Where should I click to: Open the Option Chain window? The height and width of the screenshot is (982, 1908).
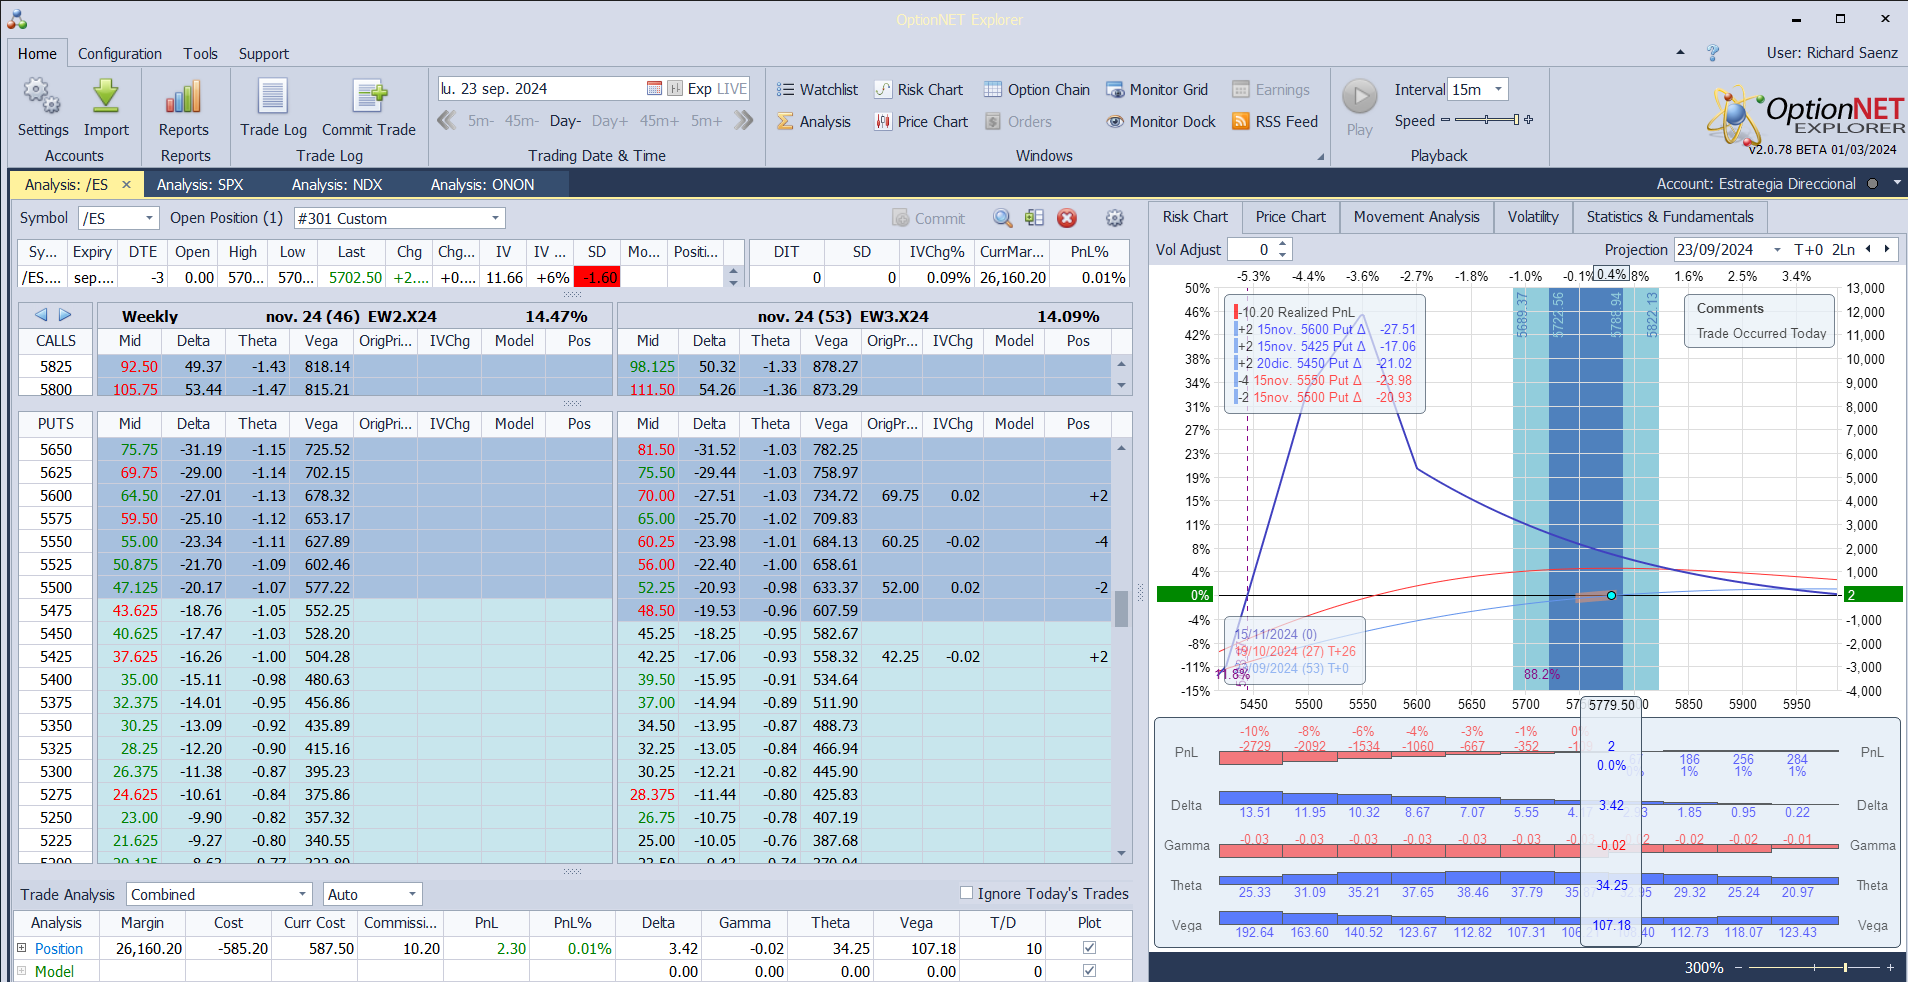[x=1037, y=90]
